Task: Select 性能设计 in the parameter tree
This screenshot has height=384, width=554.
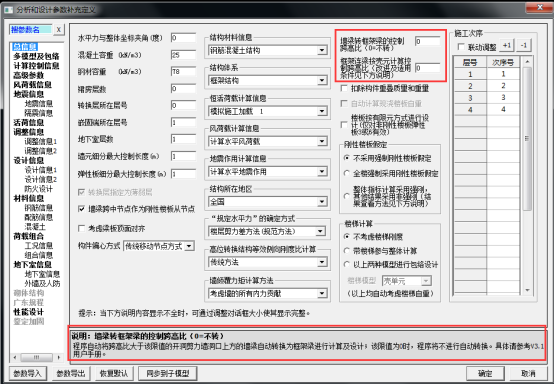Action: (29, 312)
